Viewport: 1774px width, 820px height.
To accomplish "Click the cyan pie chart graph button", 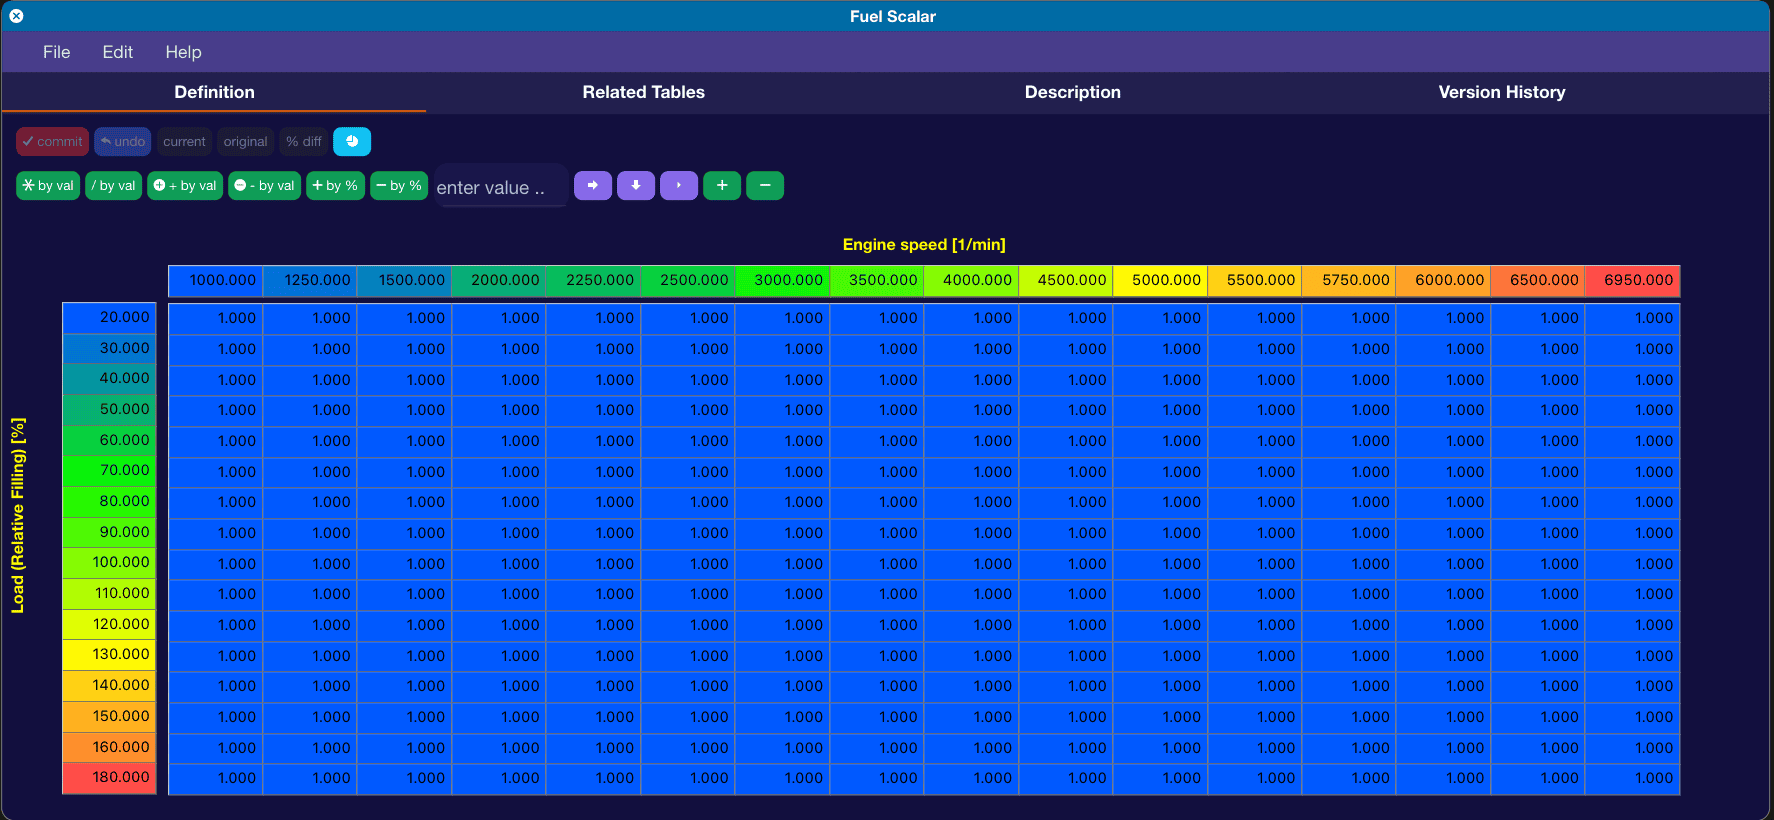I will pos(352,141).
